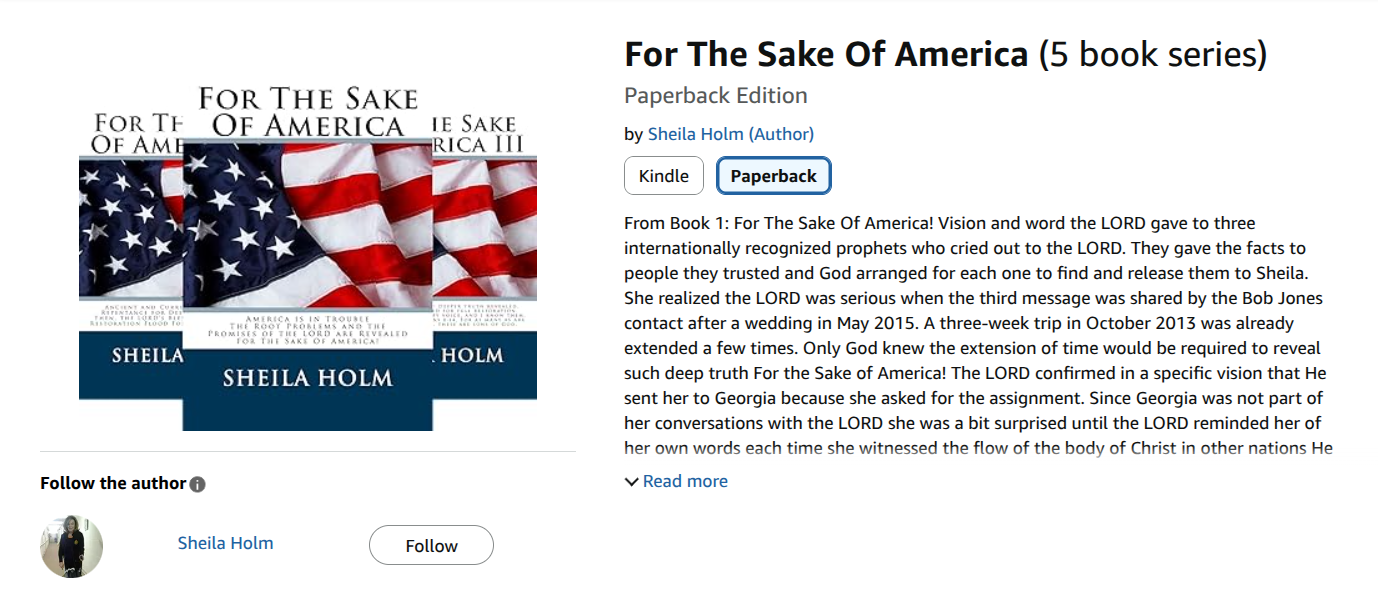
Task: Click the chevron arrow before Read more
Action: coord(631,482)
